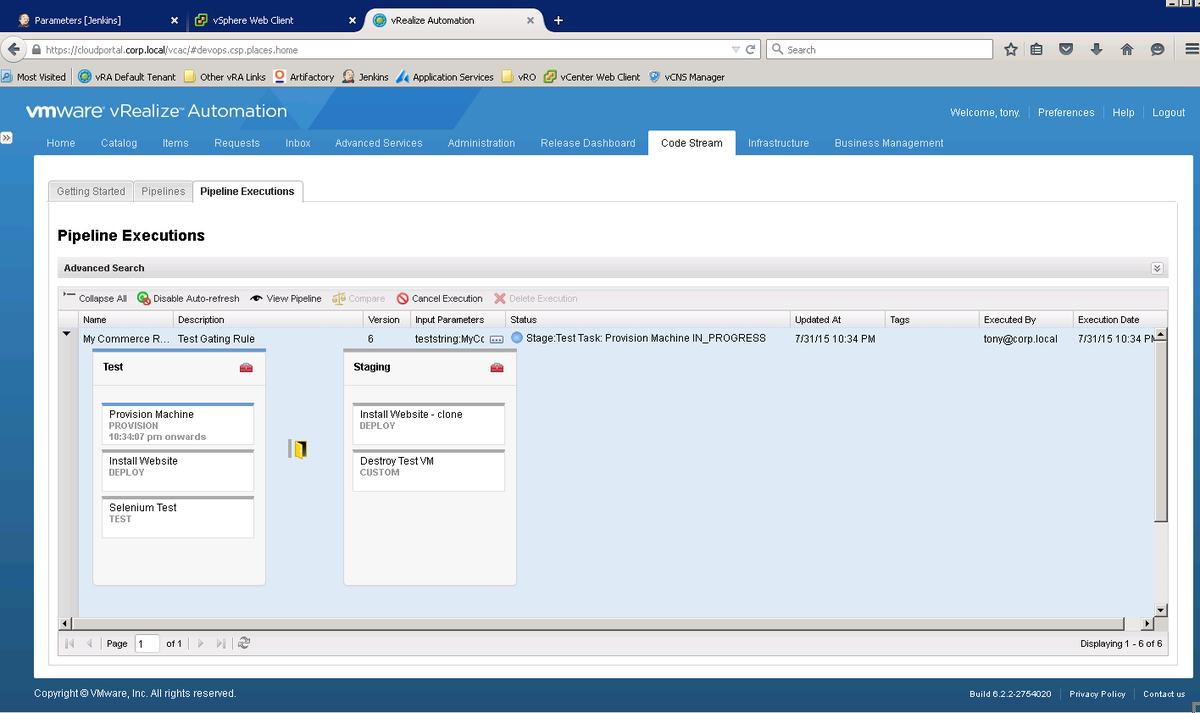Jump to the last page of results

pos(221,643)
